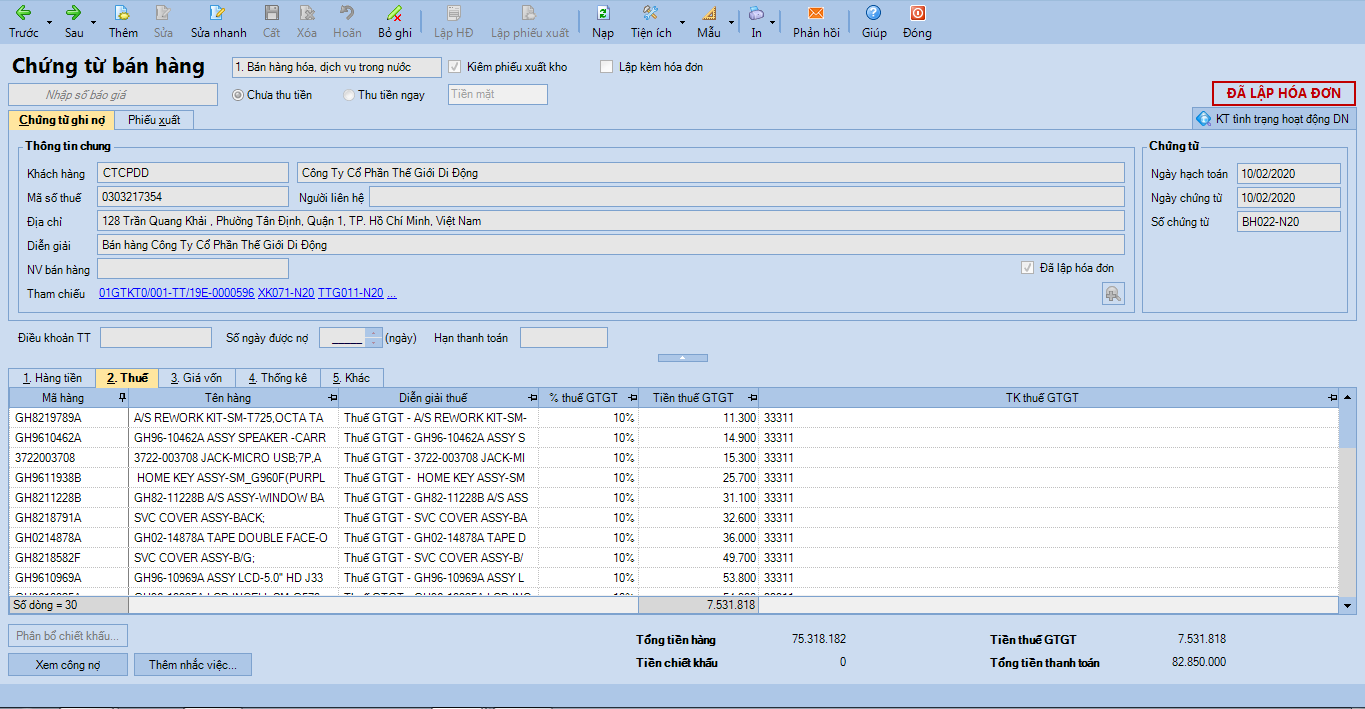The width and height of the screenshot is (1365, 709).
Task: Click the Hạn thanh toán field
Action: [564, 338]
